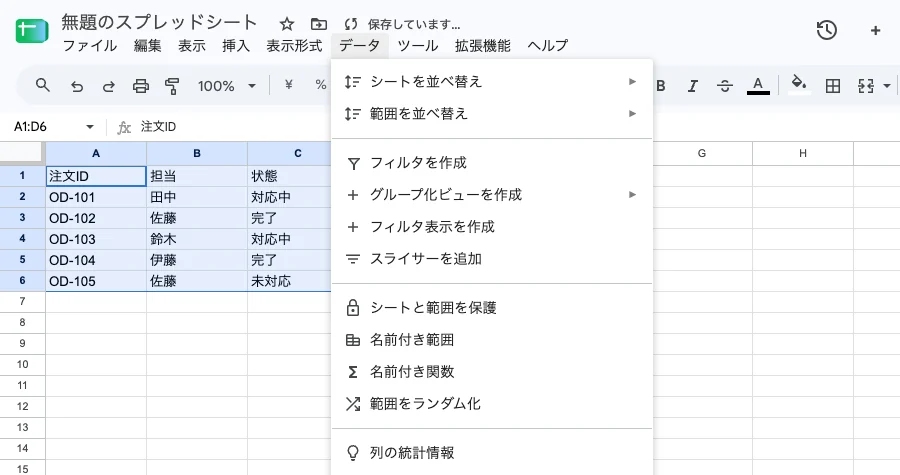Select row 7 header

click(x=22, y=302)
